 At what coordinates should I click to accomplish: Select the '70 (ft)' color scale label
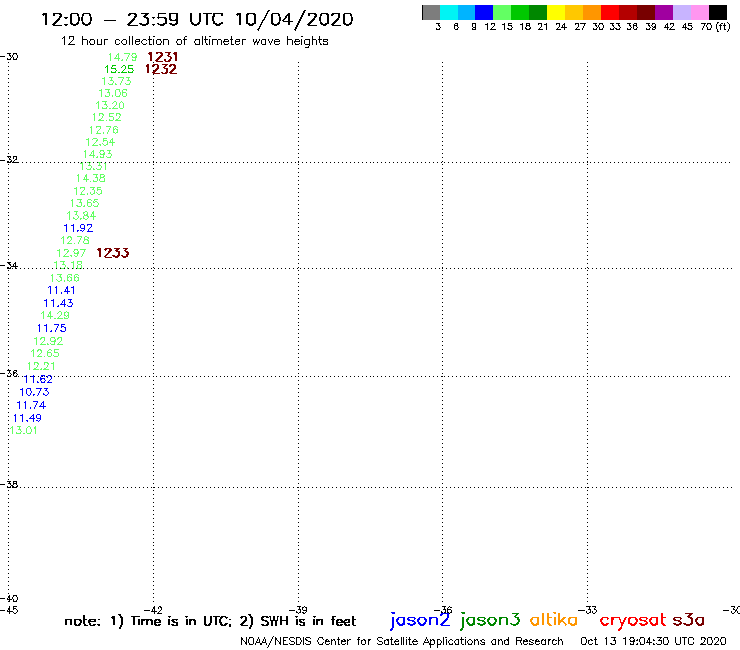tap(715, 26)
